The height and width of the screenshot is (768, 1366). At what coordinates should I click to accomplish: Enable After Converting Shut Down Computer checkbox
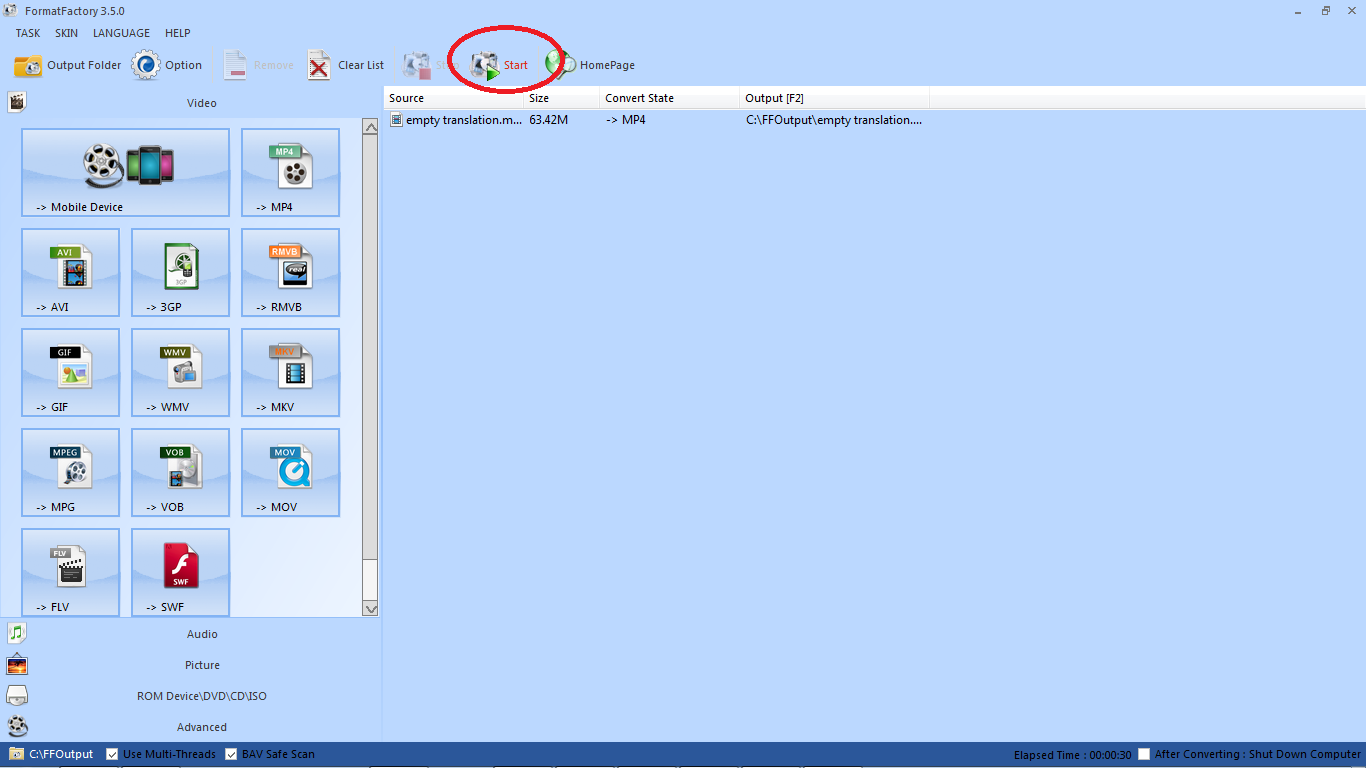pyautogui.click(x=1144, y=754)
